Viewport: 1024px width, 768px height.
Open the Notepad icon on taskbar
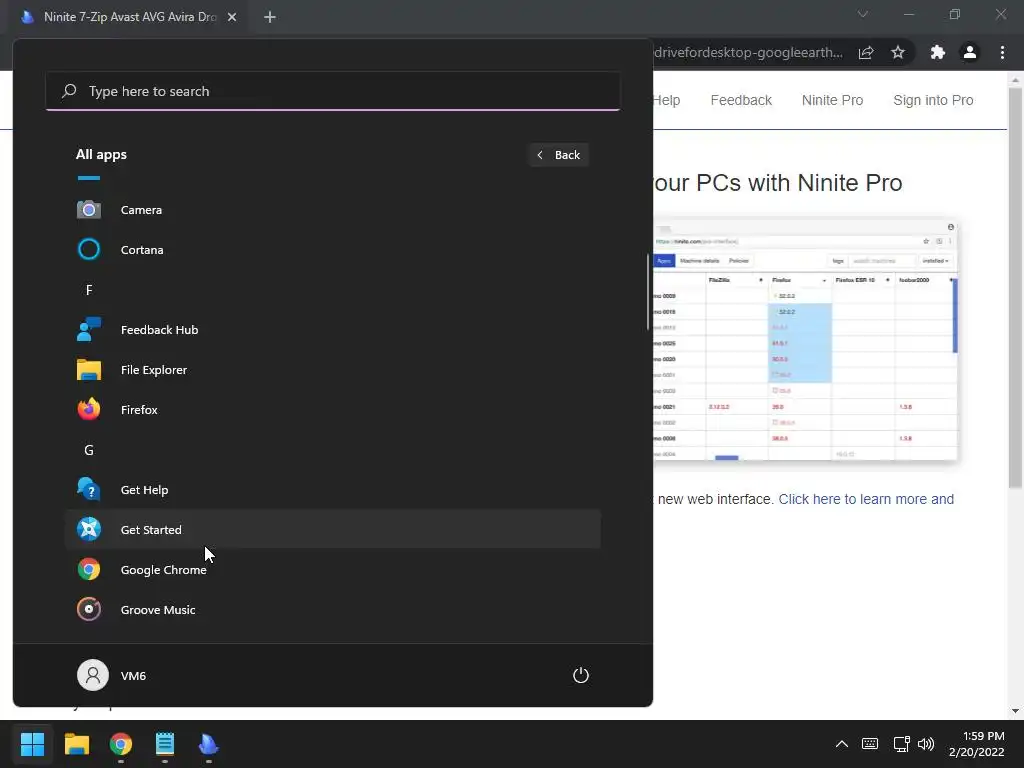coord(165,744)
